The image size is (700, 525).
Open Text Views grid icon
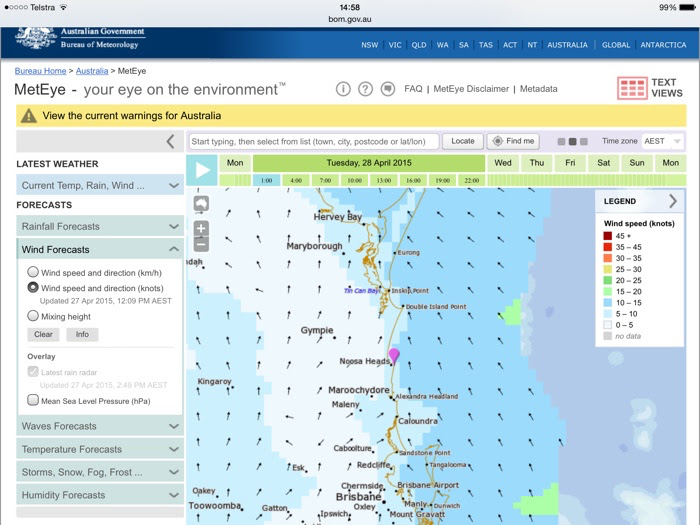click(632, 88)
